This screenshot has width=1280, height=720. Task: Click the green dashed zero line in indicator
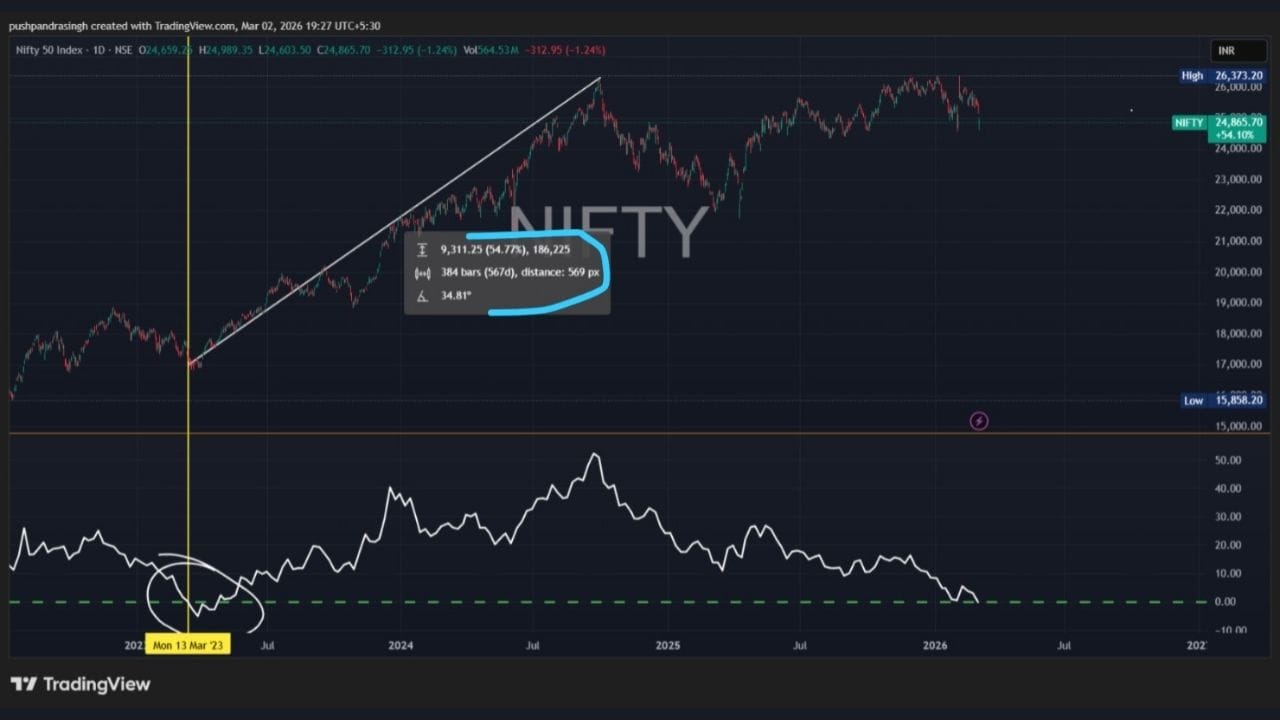600,601
